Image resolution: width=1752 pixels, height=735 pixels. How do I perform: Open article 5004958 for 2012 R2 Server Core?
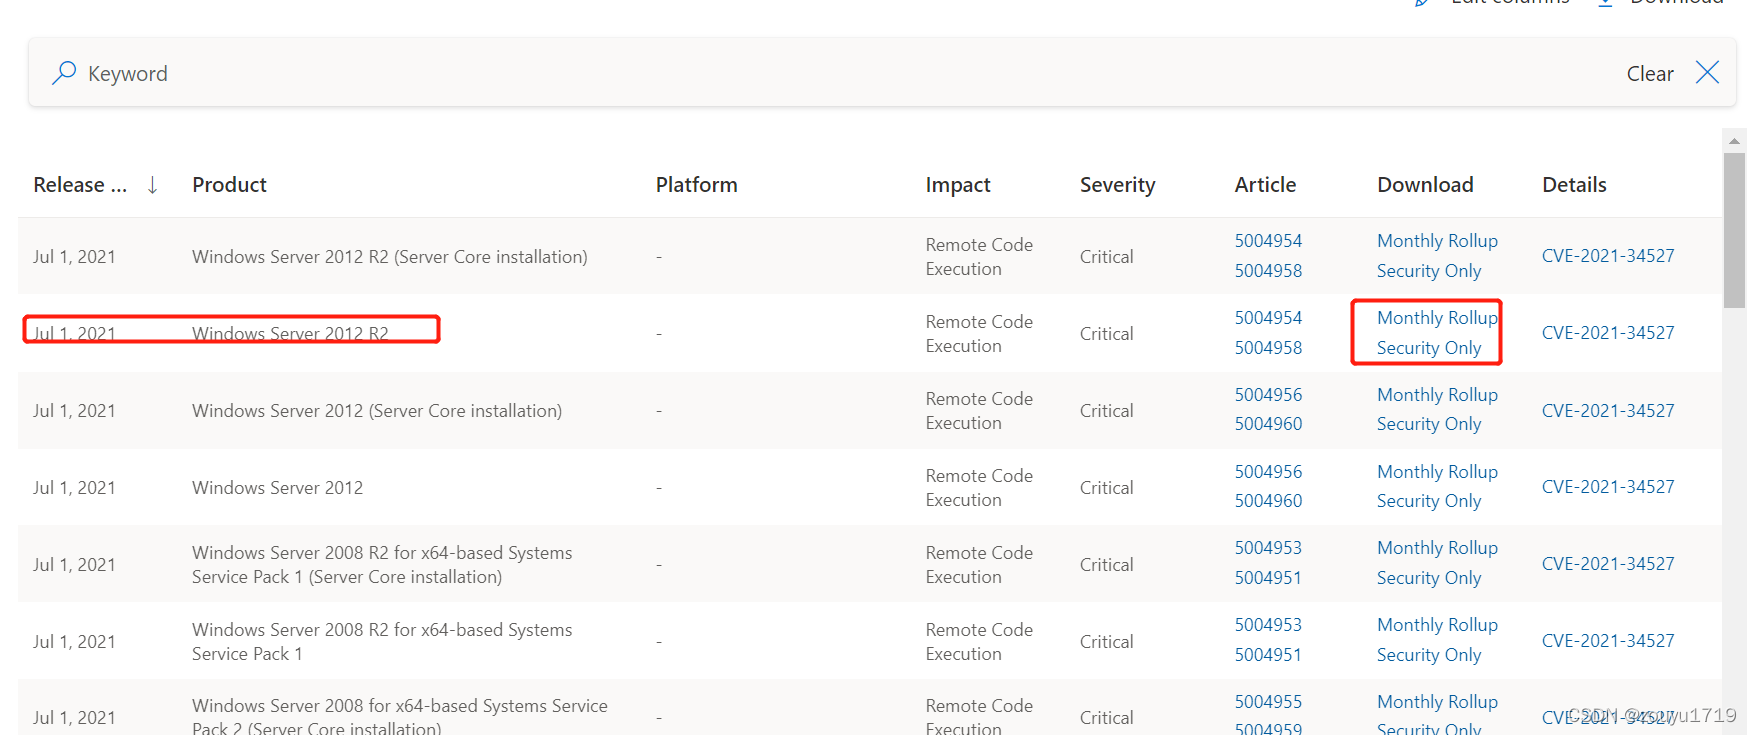1268,271
